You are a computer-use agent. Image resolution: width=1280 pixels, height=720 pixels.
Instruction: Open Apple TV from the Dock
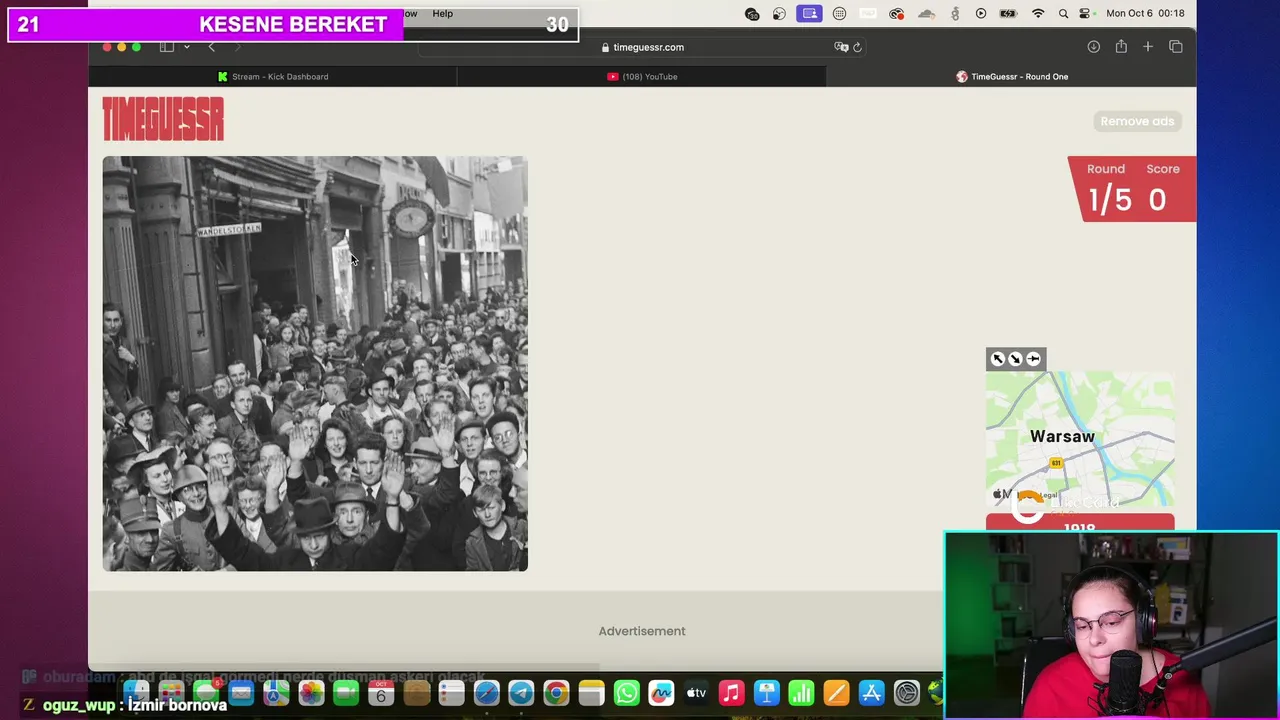[x=696, y=693]
